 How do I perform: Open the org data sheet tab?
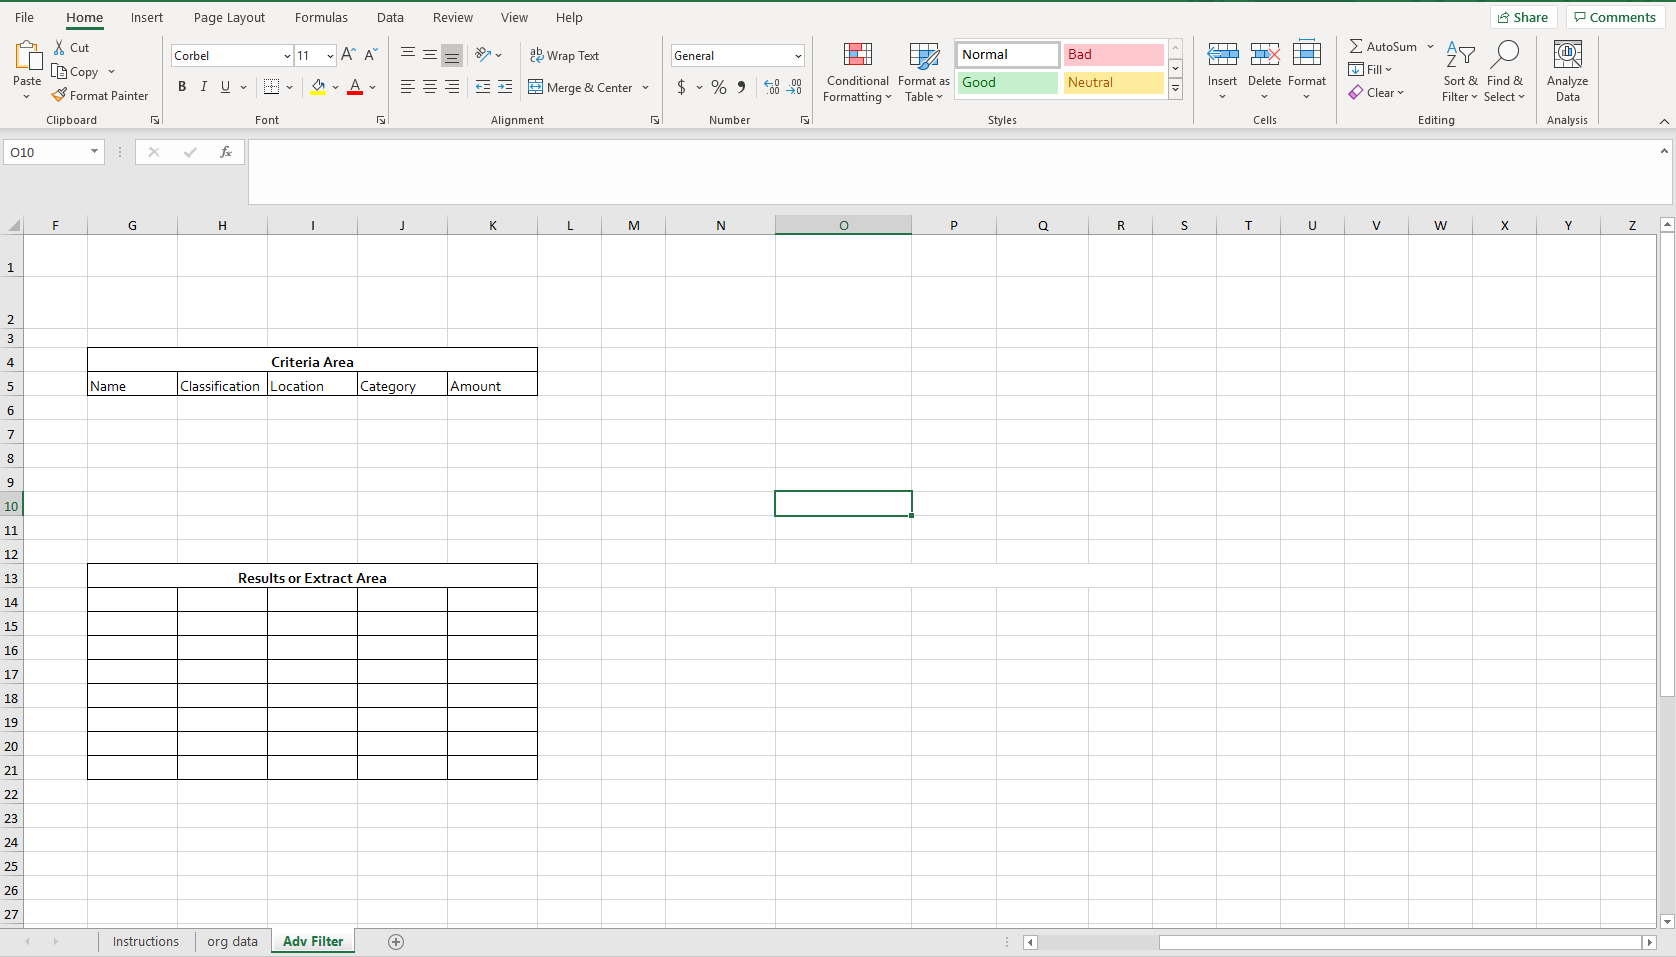(231, 941)
